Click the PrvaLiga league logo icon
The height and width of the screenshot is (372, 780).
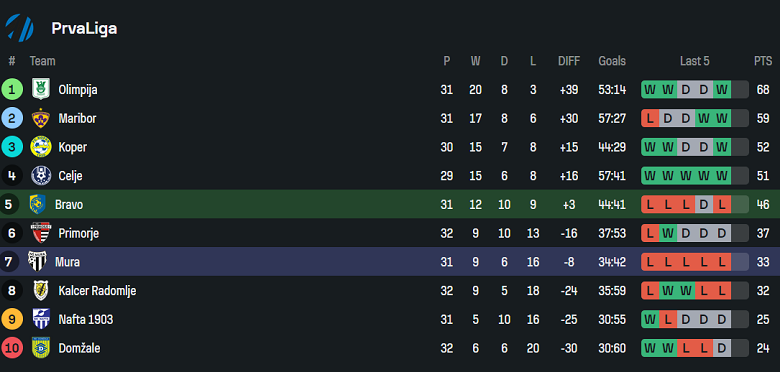(x=19, y=28)
